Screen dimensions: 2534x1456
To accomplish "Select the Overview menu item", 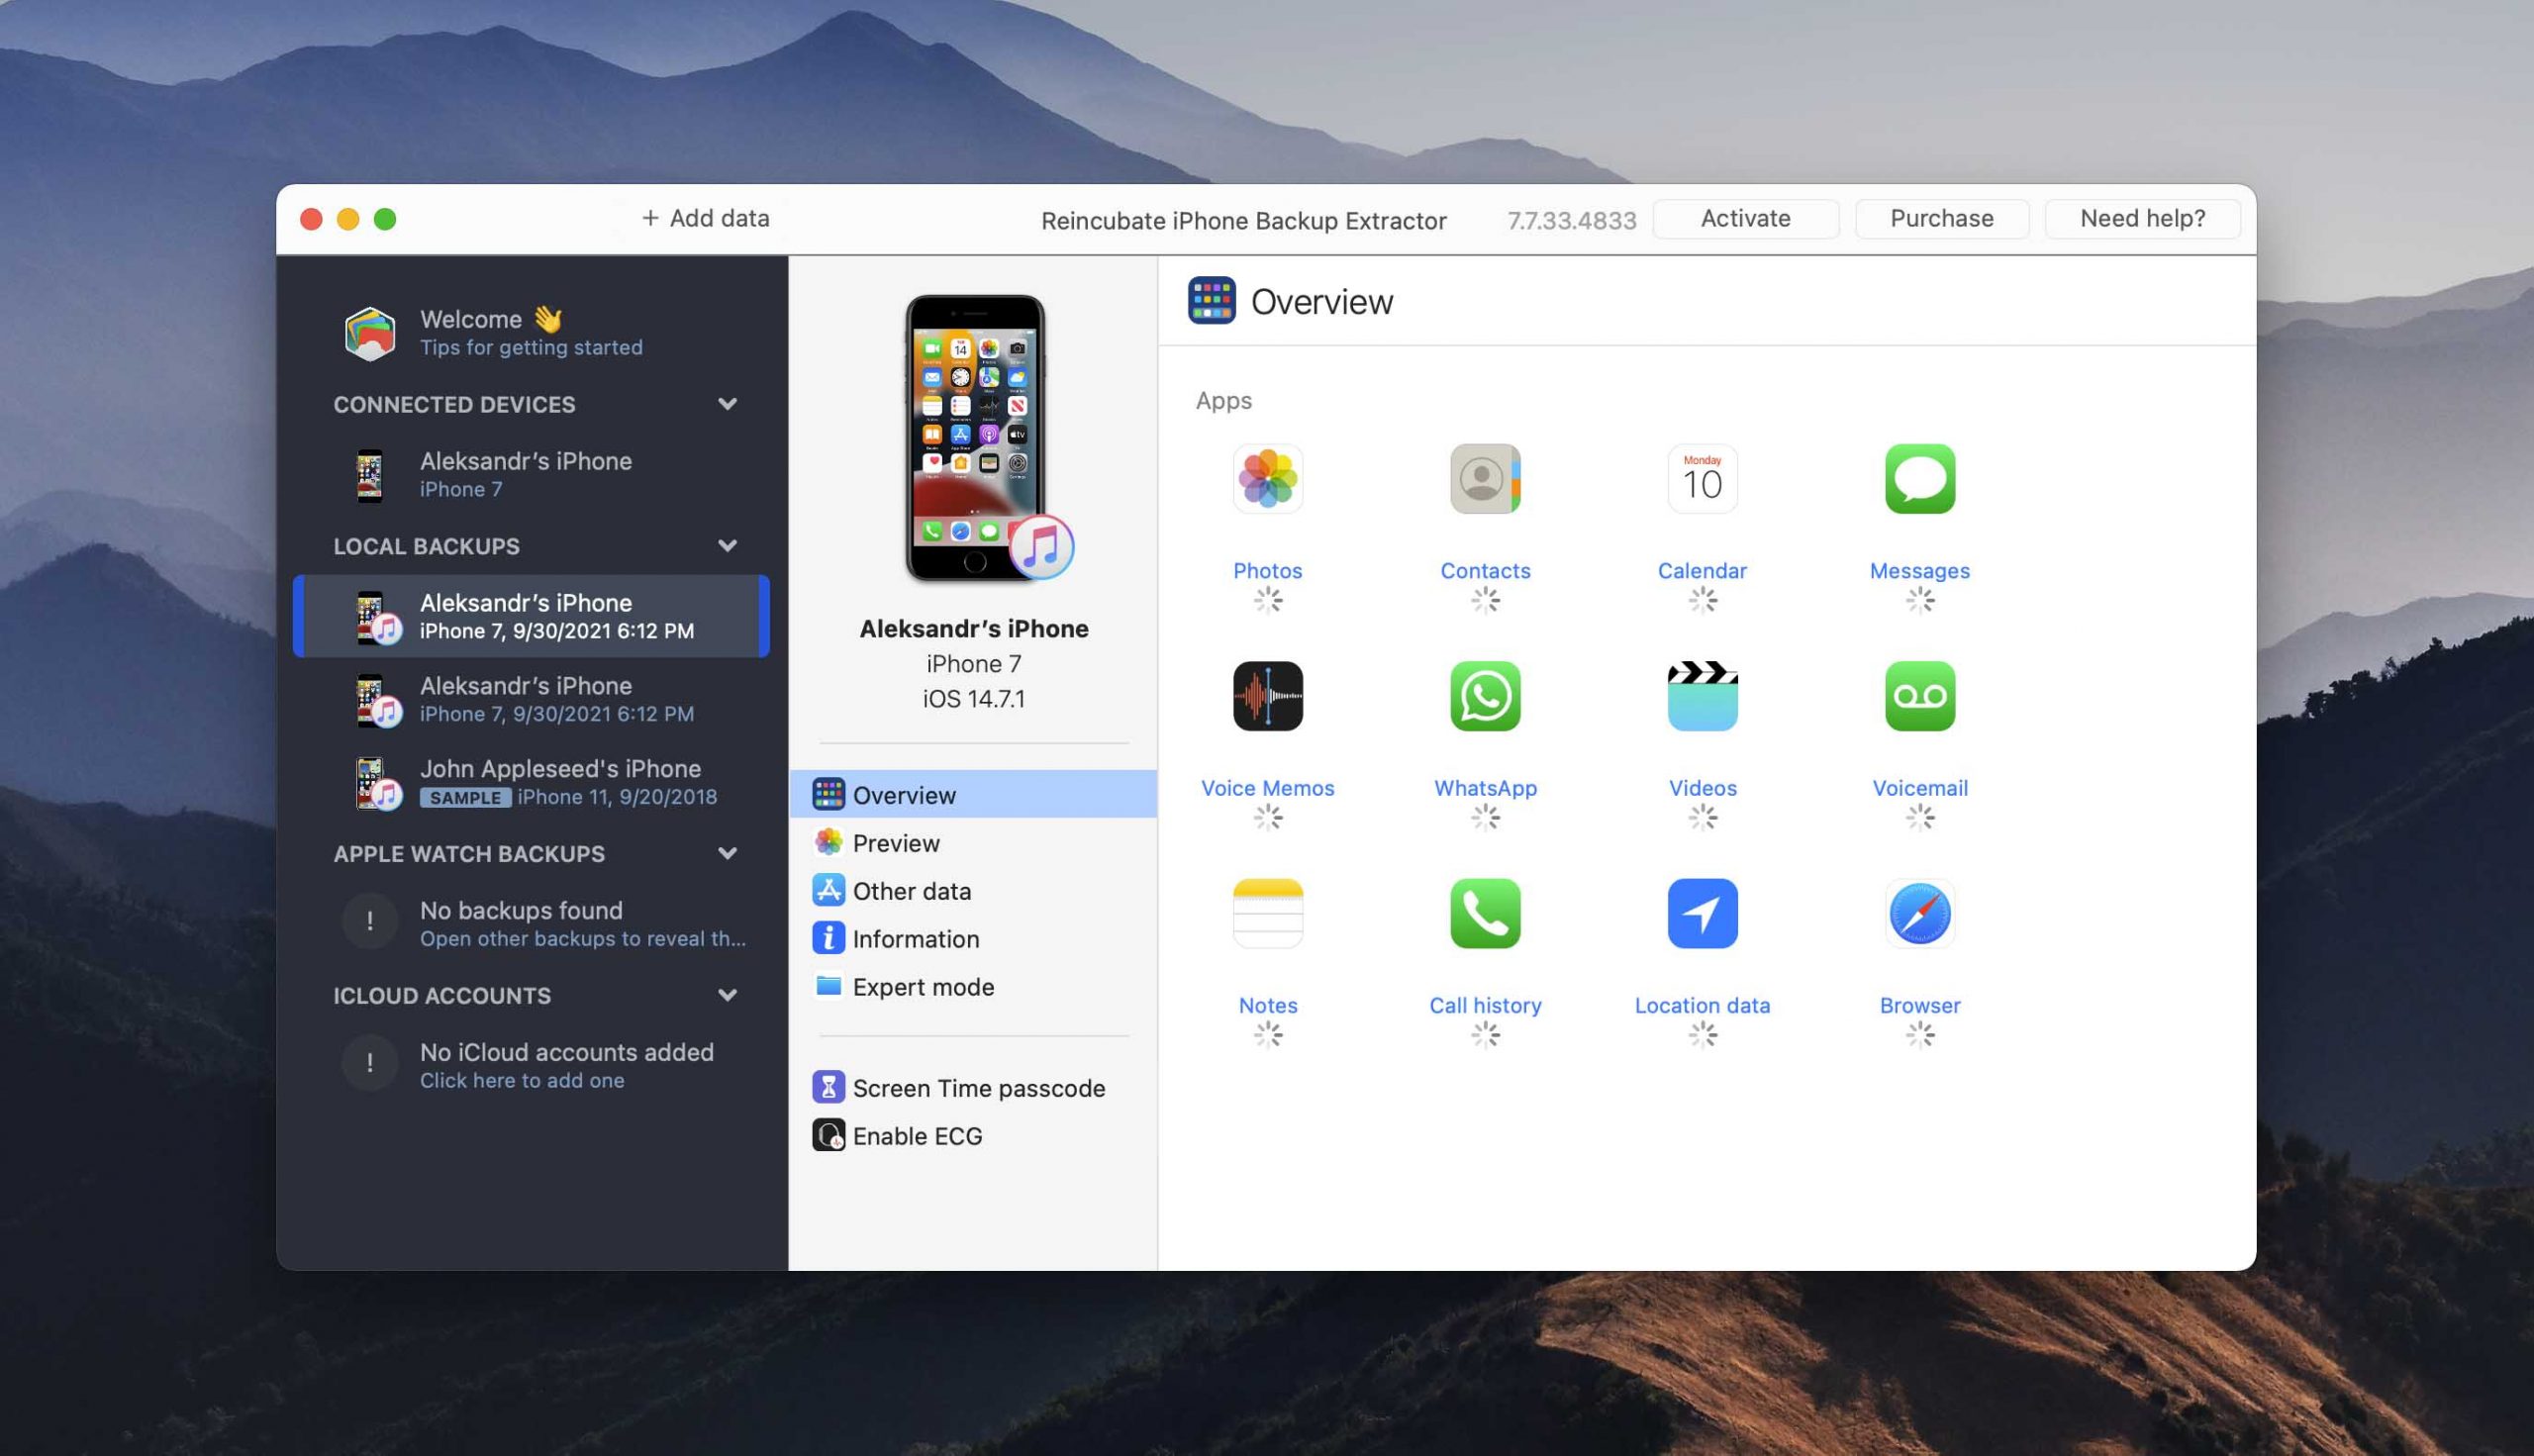I will (x=973, y=794).
